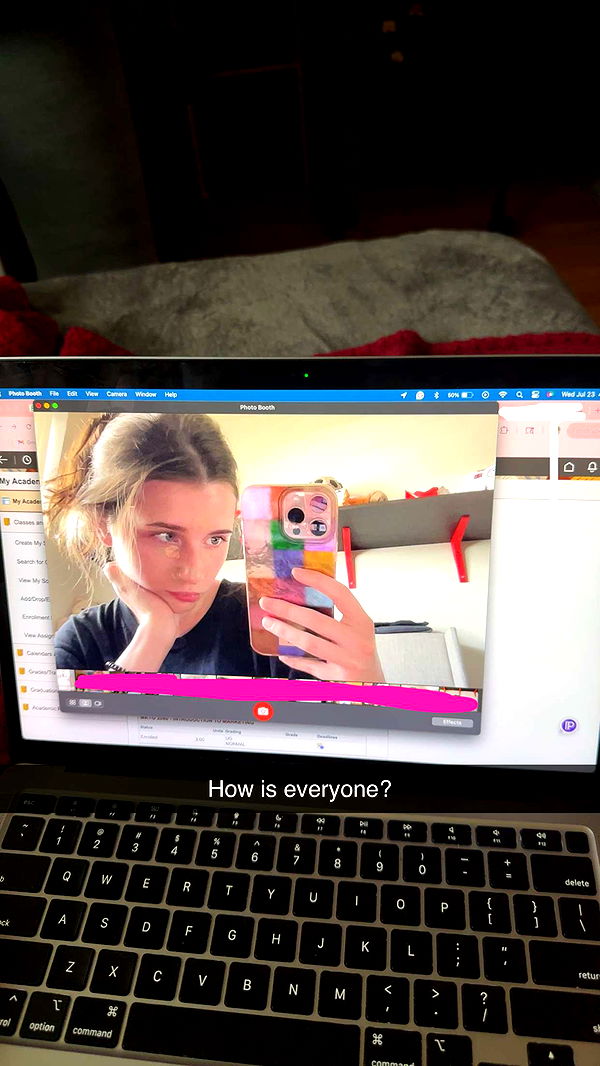Select the four-up photo grid mode
The image size is (600, 1066).
tap(72, 703)
